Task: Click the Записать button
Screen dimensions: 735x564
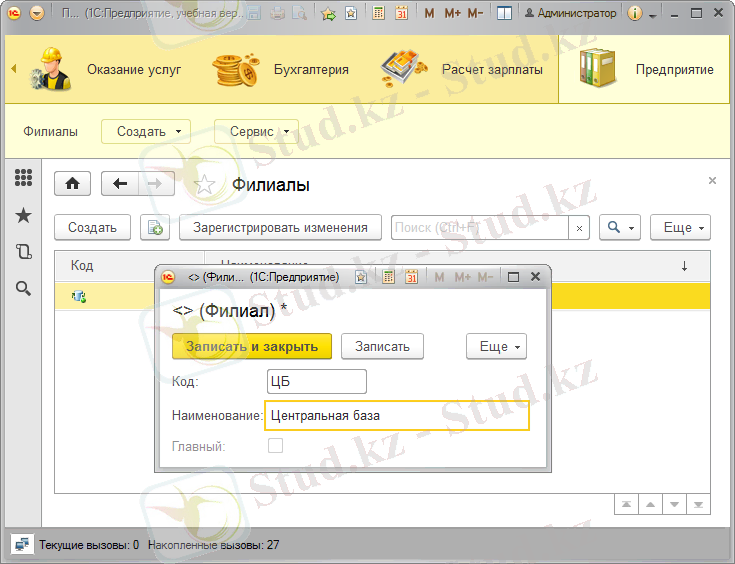Action: 382,346
